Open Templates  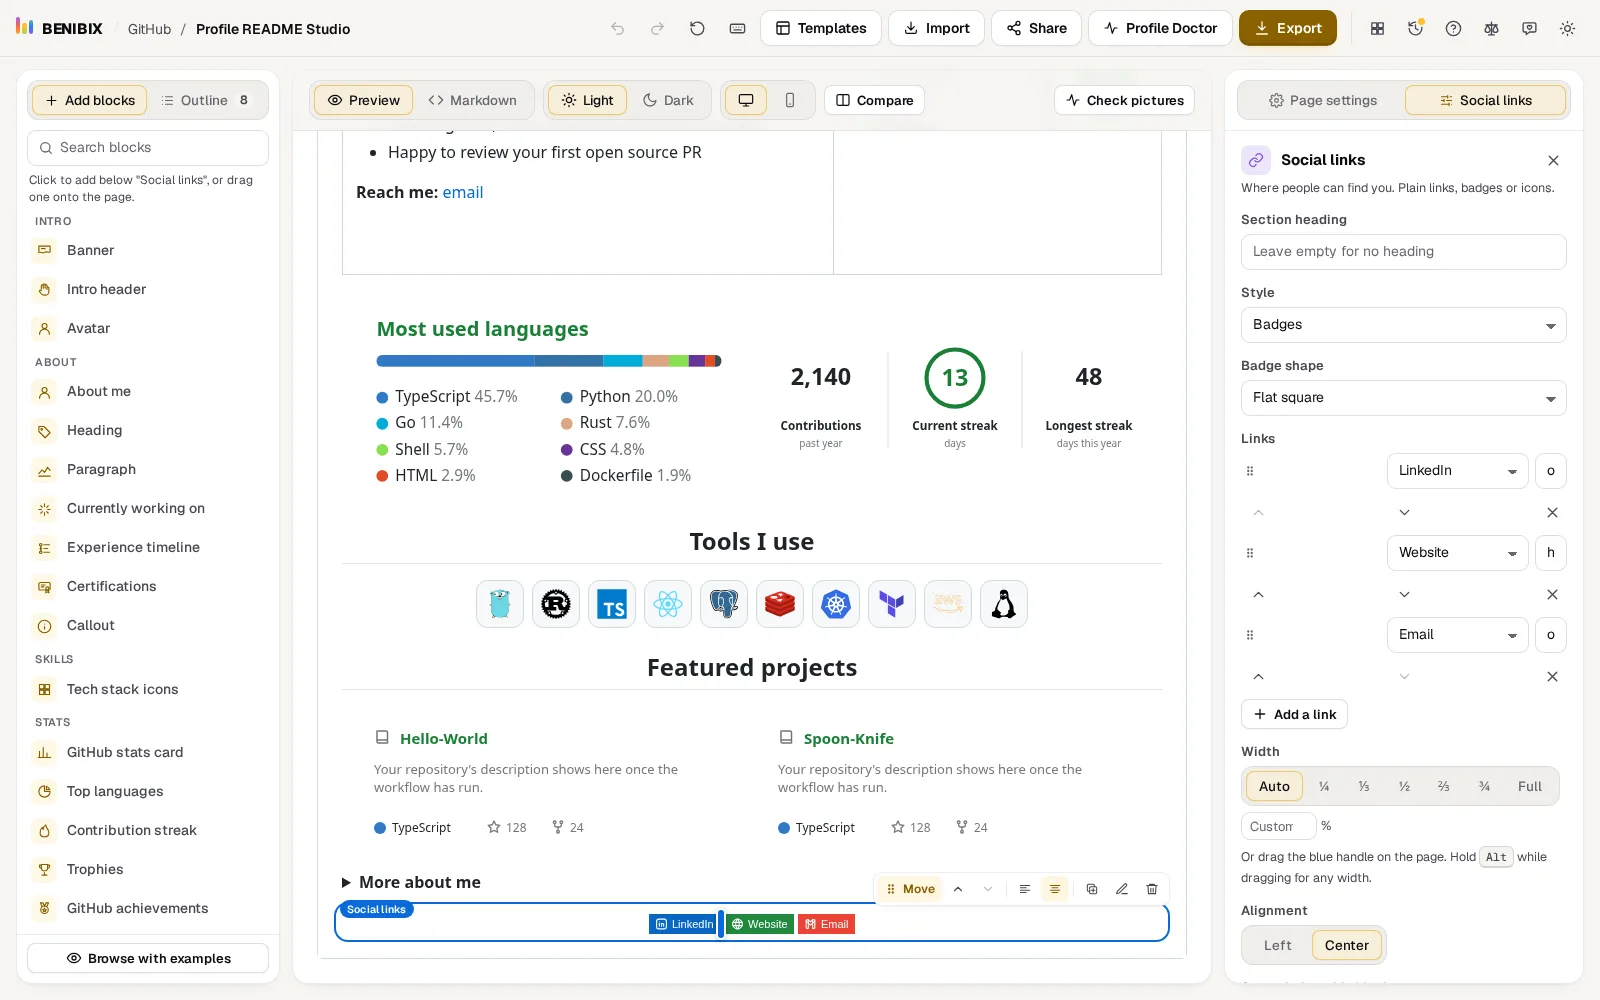pyautogui.click(x=821, y=28)
